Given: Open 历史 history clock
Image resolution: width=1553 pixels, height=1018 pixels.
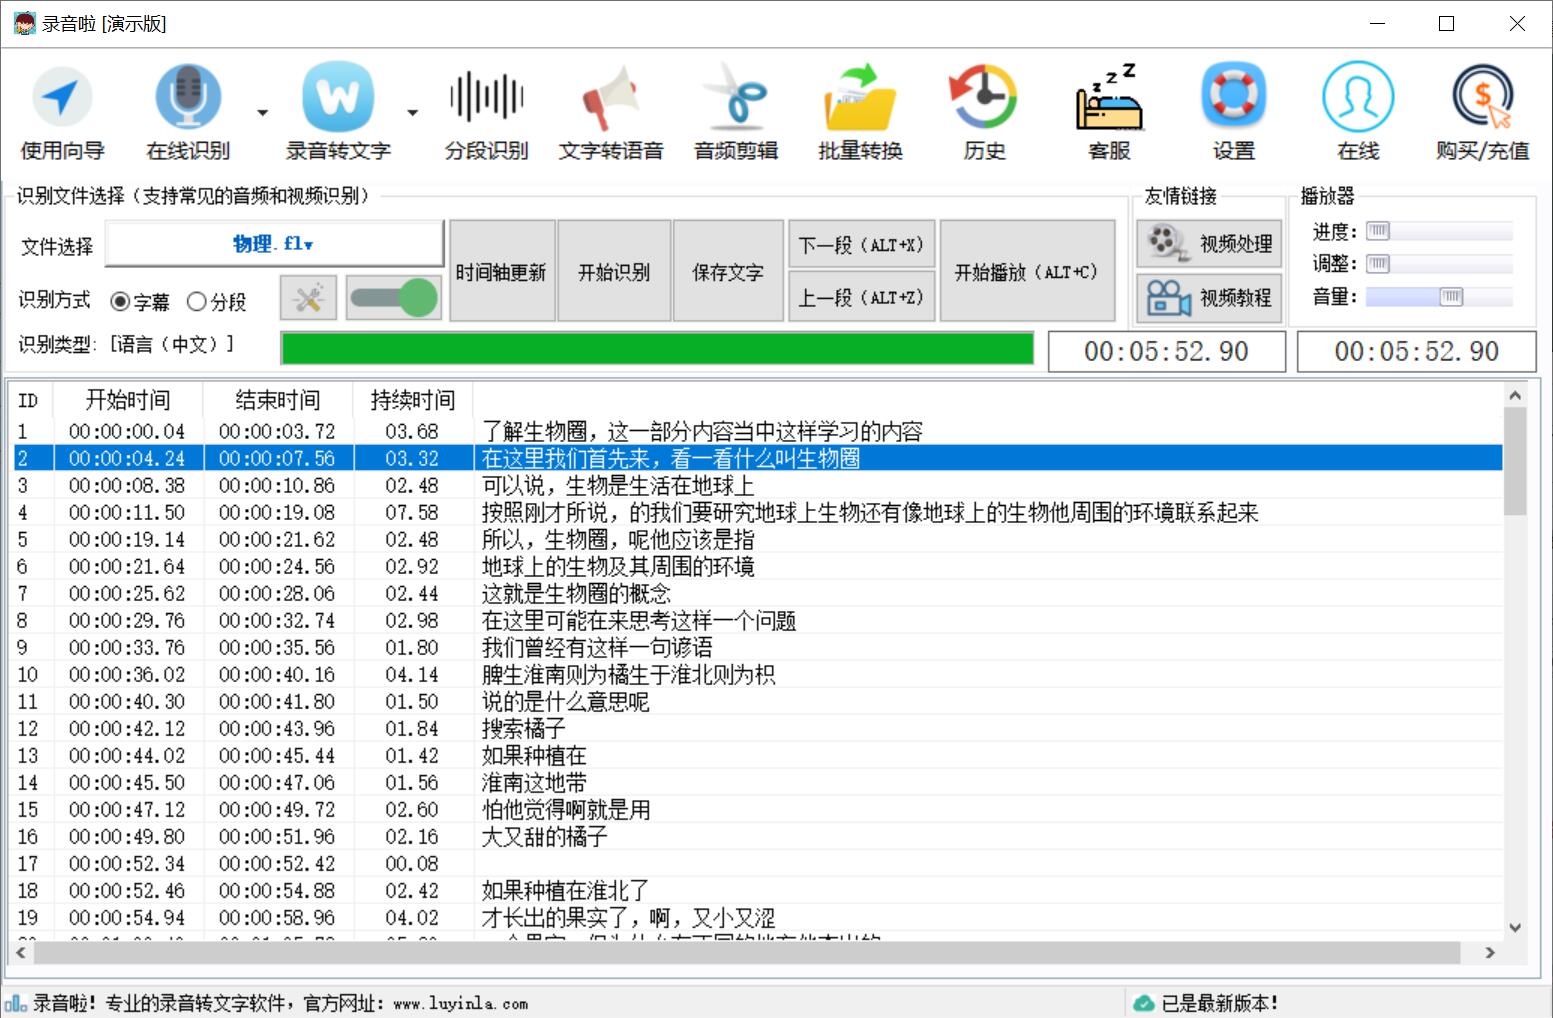Looking at the screenshot, I should point(984,112).
